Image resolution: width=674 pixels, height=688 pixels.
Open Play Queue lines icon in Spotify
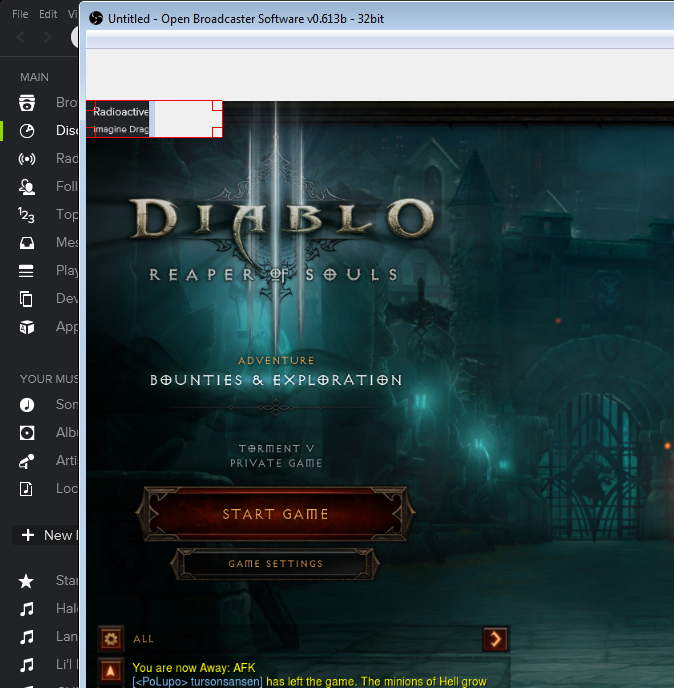(x=26, y=271)
